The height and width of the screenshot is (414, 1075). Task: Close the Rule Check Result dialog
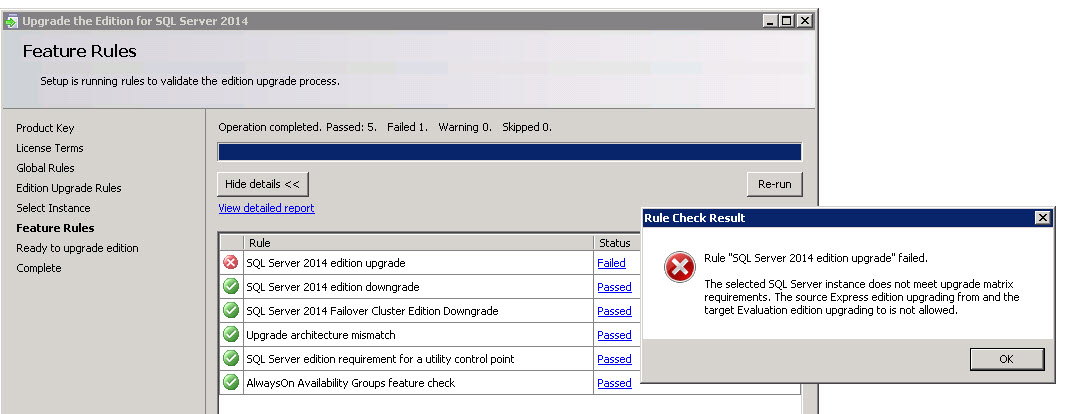point(1042,218)
